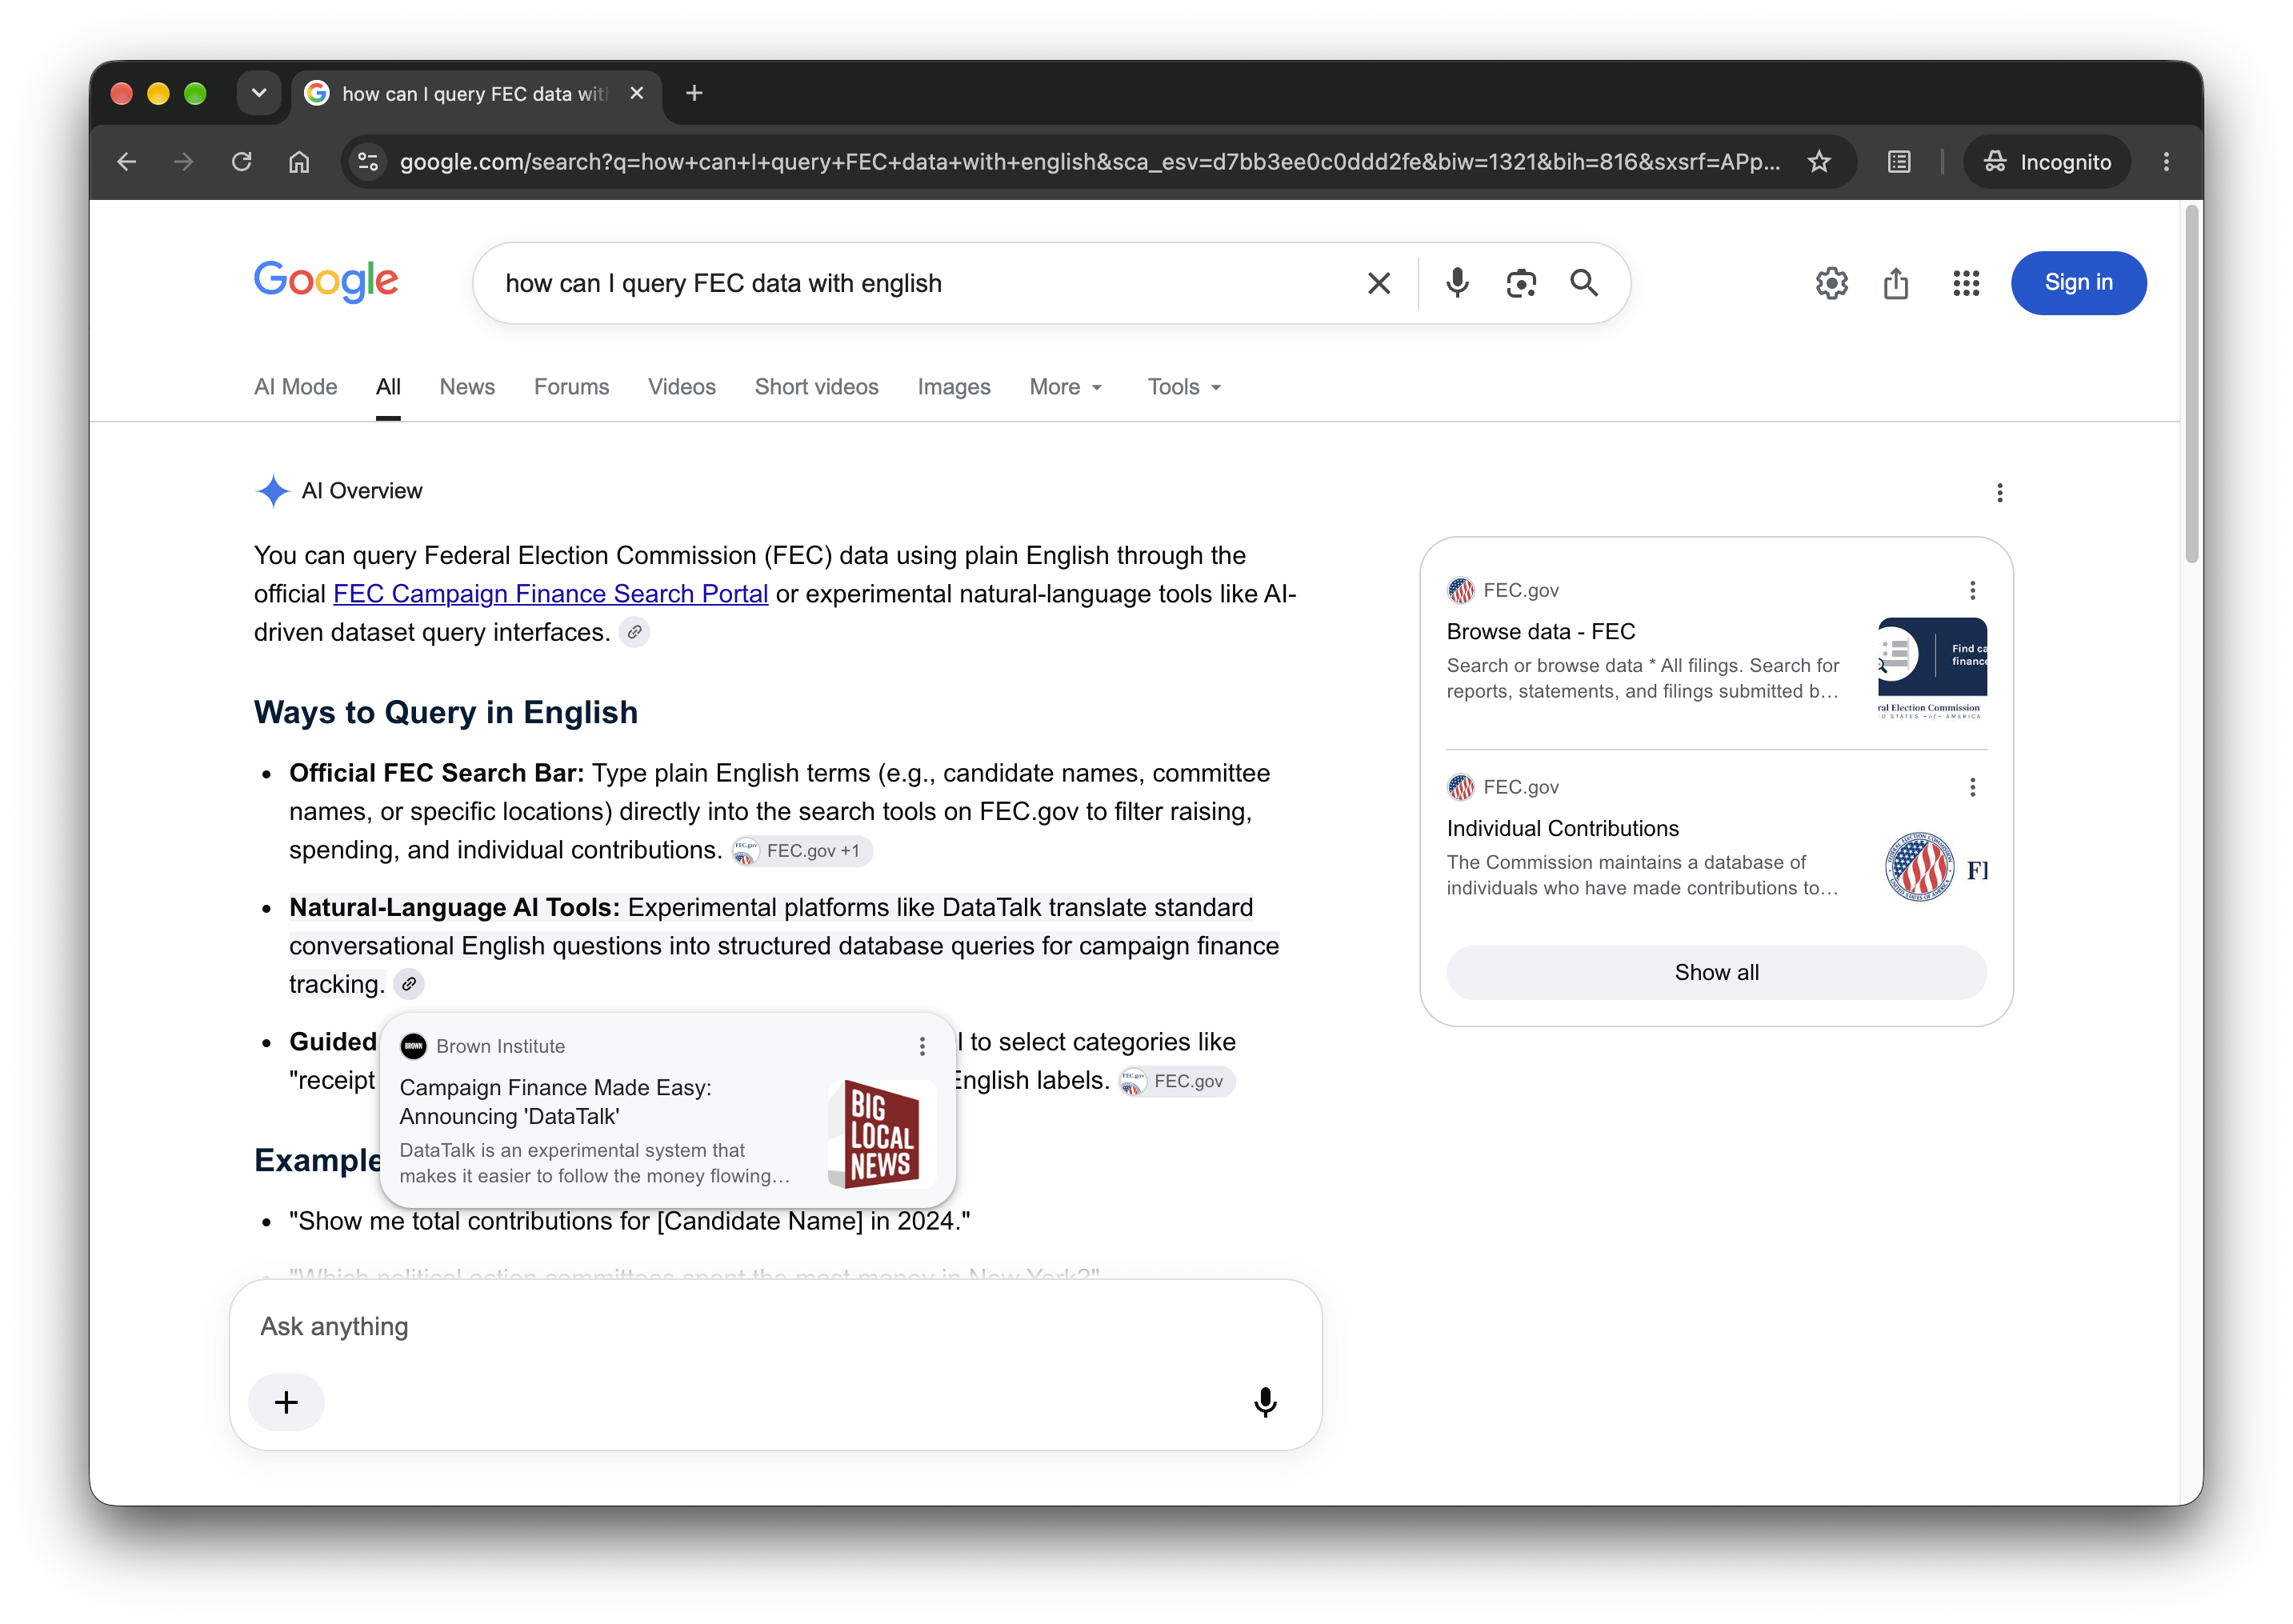The image size is (2293, 1624).
Task: Click the Big Local News thumbnail
Action: pos(881,1133)
